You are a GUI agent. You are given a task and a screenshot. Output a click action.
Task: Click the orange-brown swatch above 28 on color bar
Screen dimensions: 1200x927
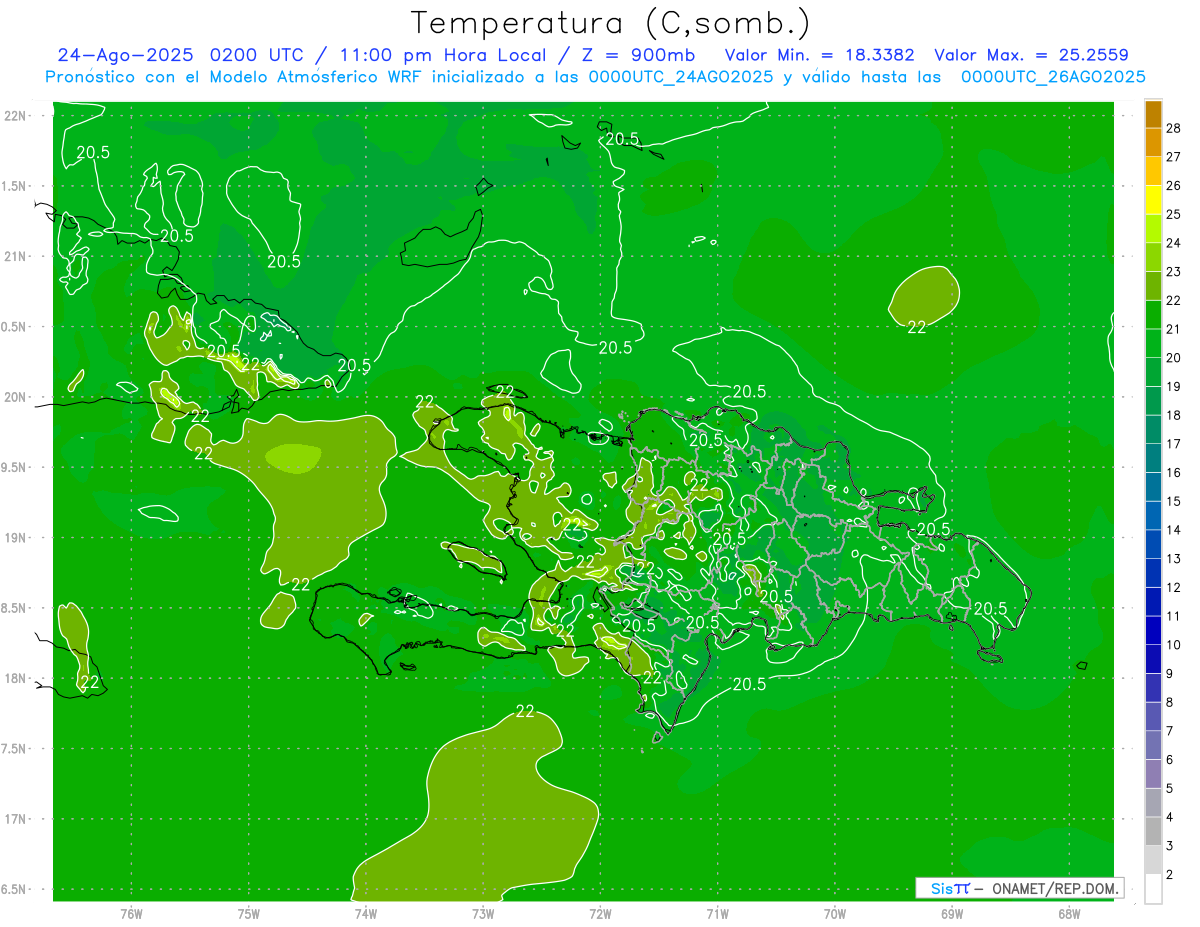pos(1153,114)
